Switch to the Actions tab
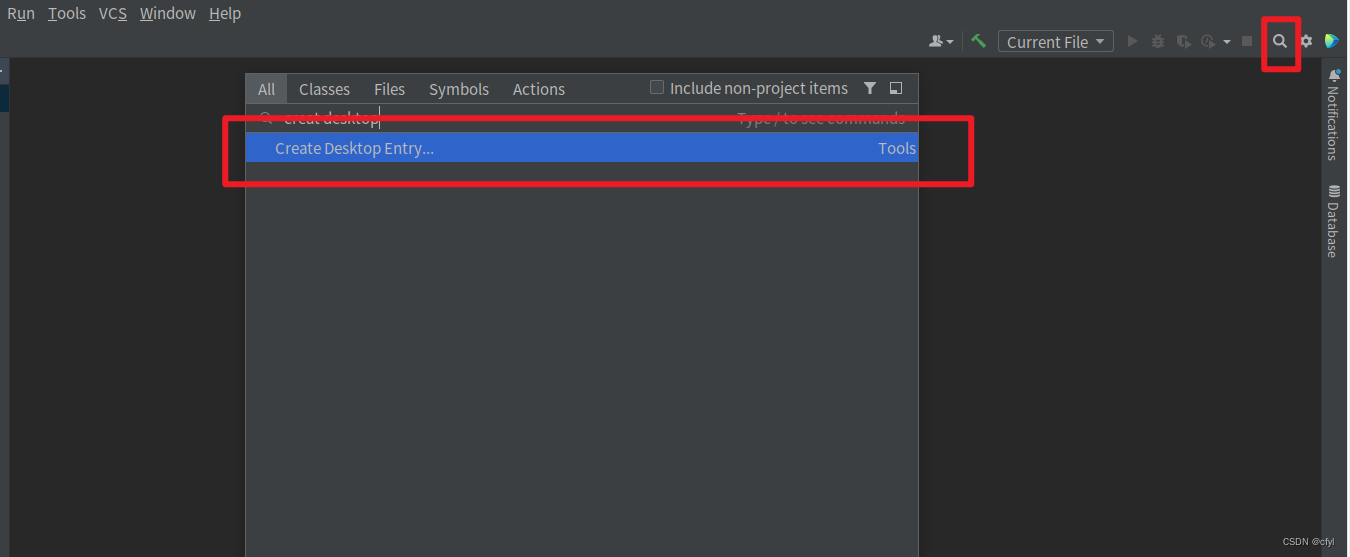1350x557 pixels. [x=538, y=89]
